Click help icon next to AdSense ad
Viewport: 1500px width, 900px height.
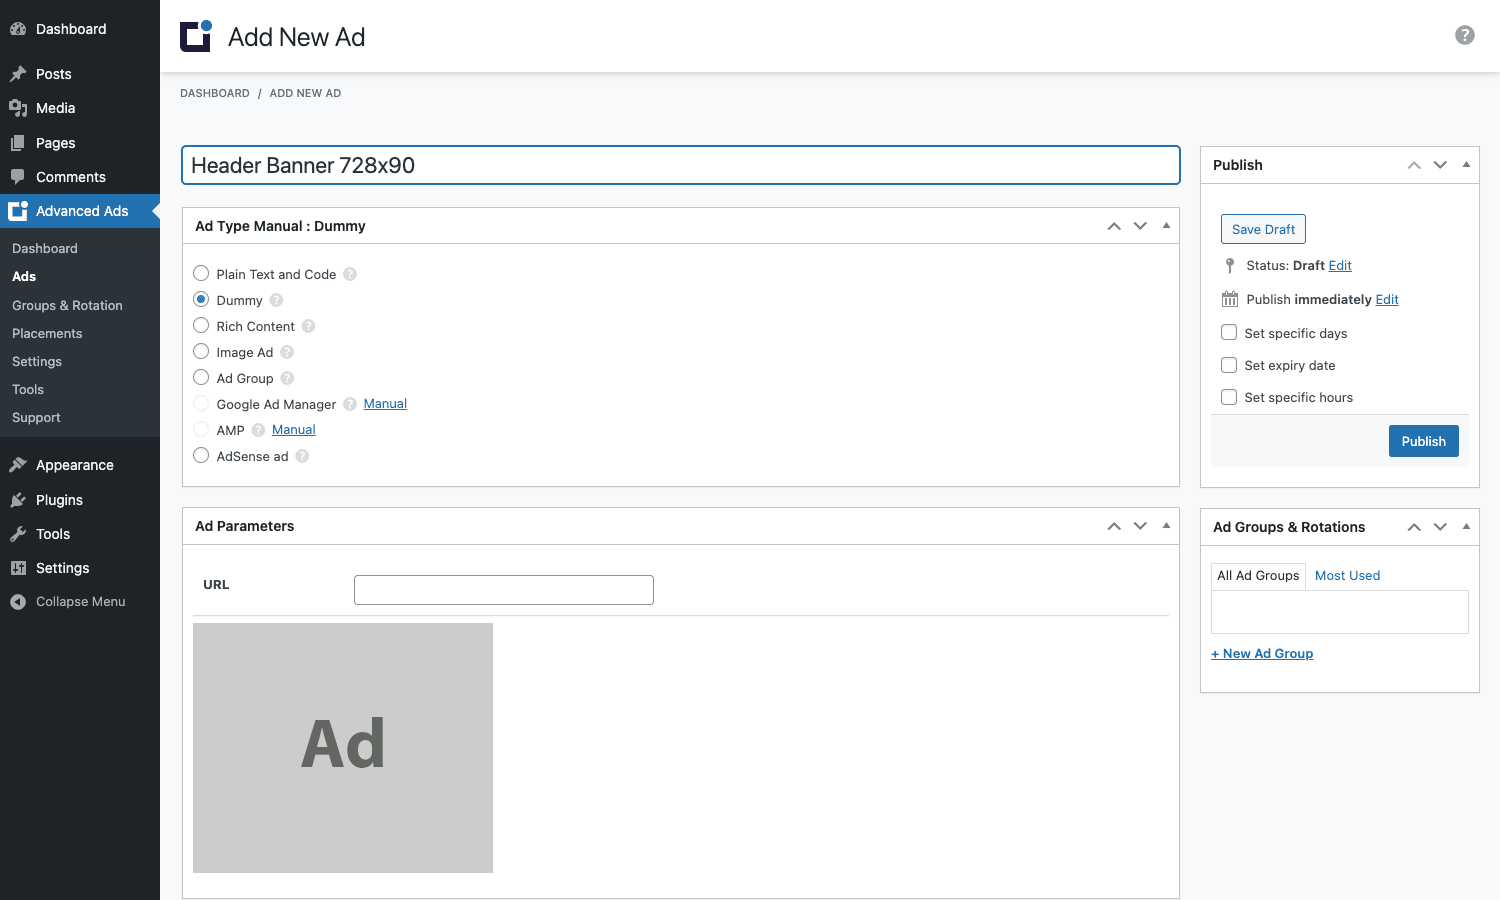[x=302, y=456]
